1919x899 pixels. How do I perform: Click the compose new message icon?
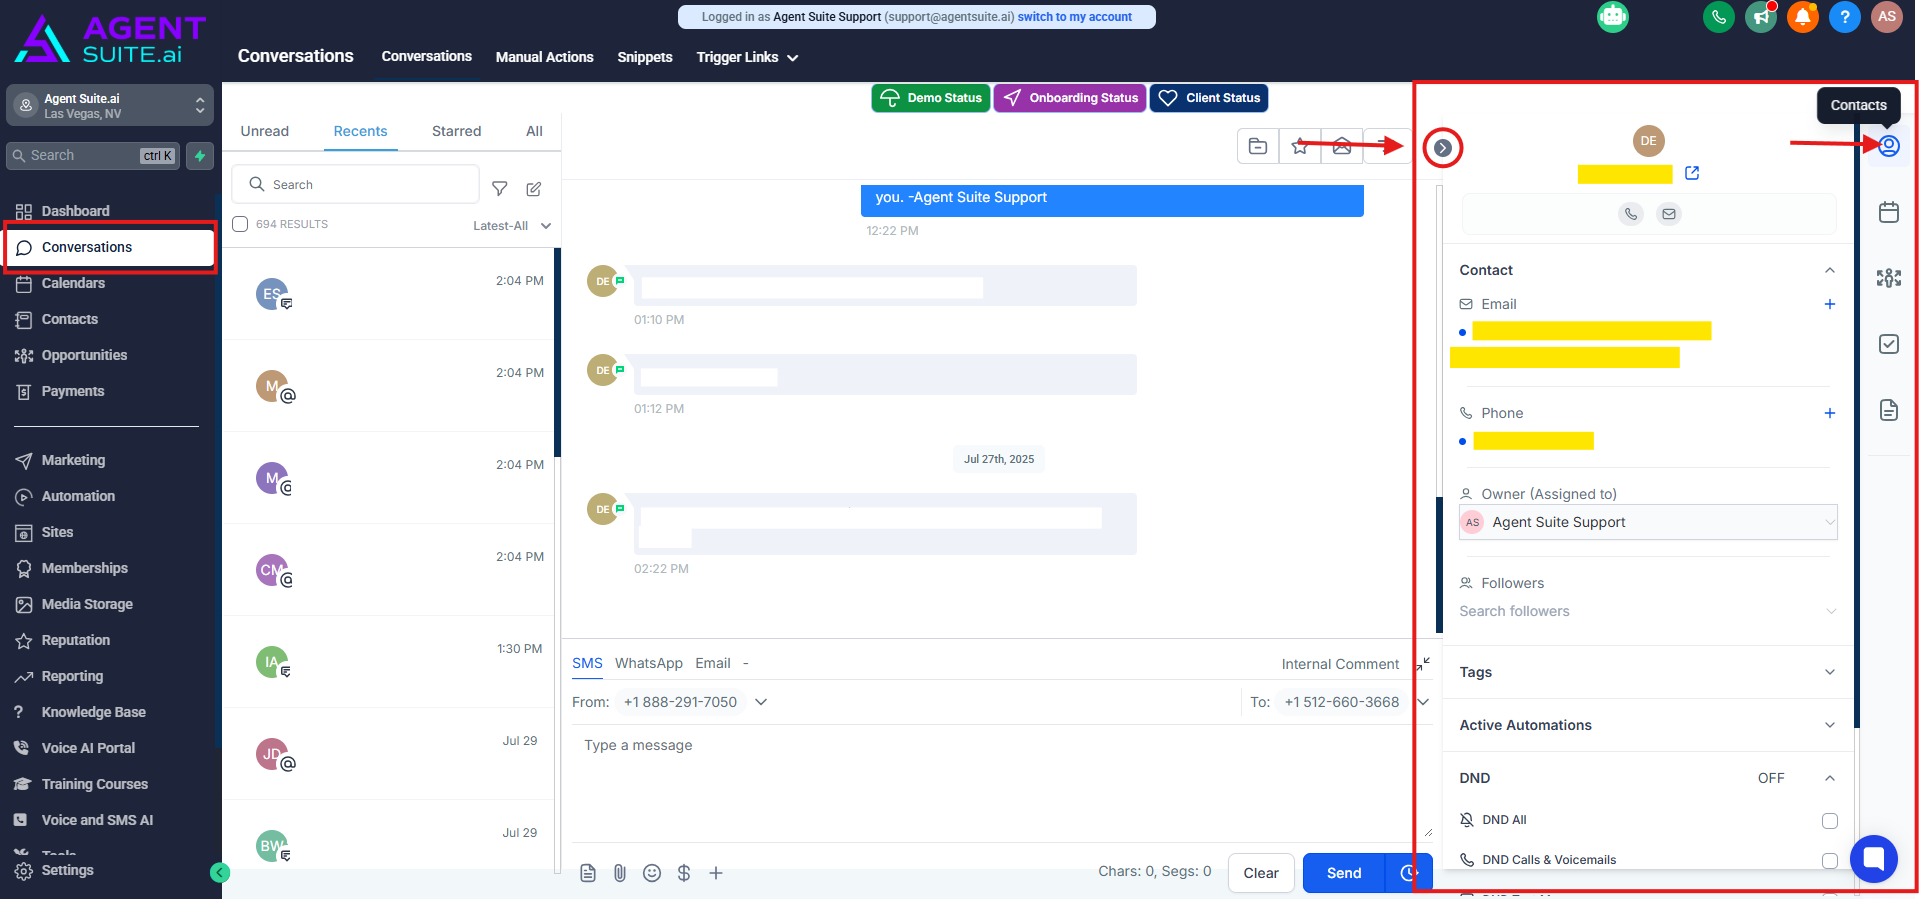[534, 189]
